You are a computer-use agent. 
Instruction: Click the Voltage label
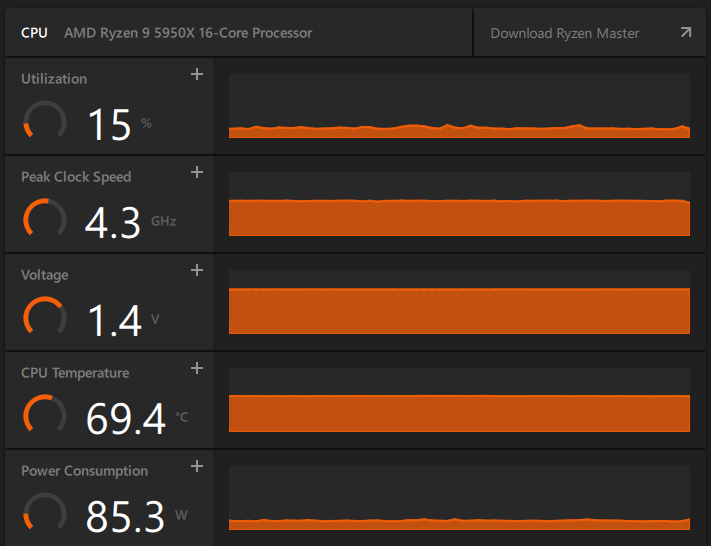click(x=44, y=275)
